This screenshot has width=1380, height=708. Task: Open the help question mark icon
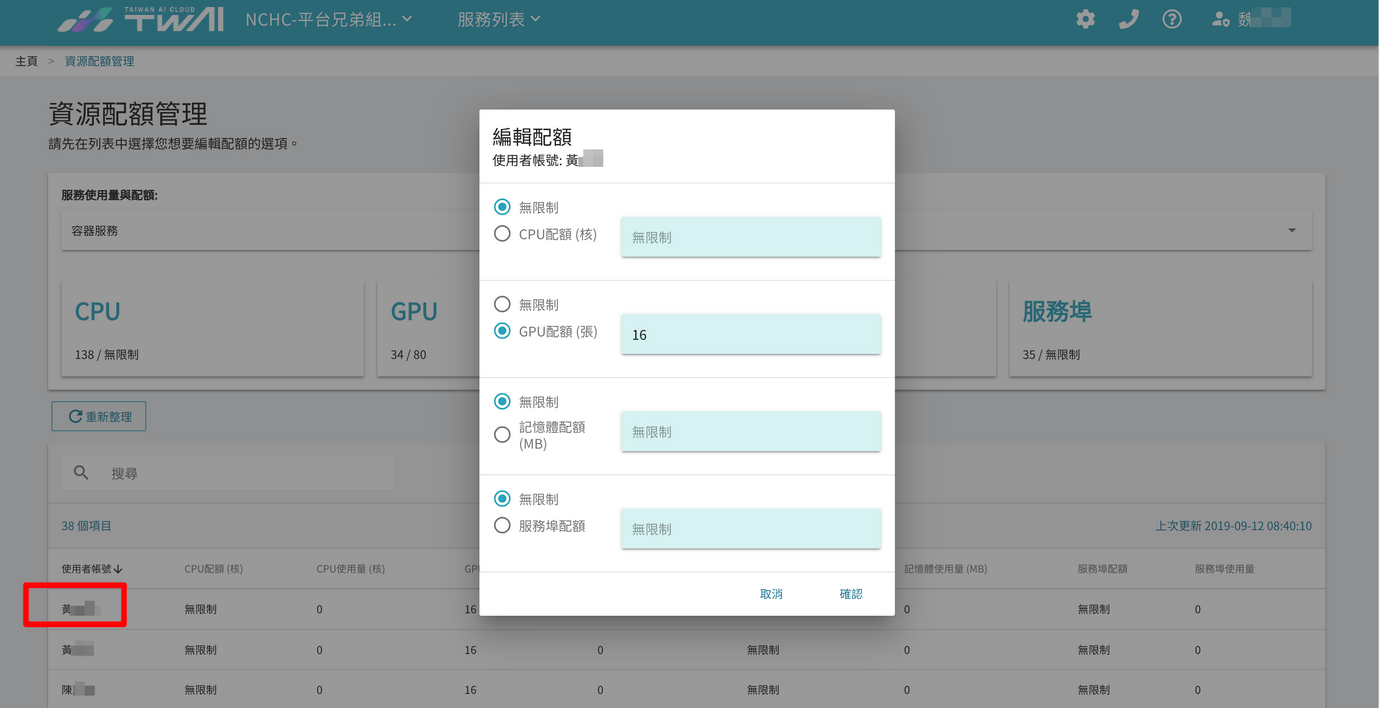pos(1172,19)
